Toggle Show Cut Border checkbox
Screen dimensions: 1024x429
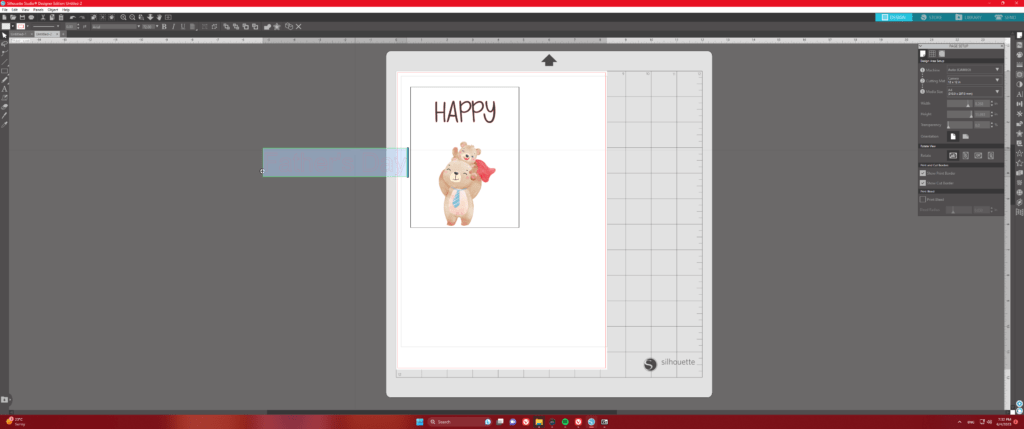tap(922, 183)
